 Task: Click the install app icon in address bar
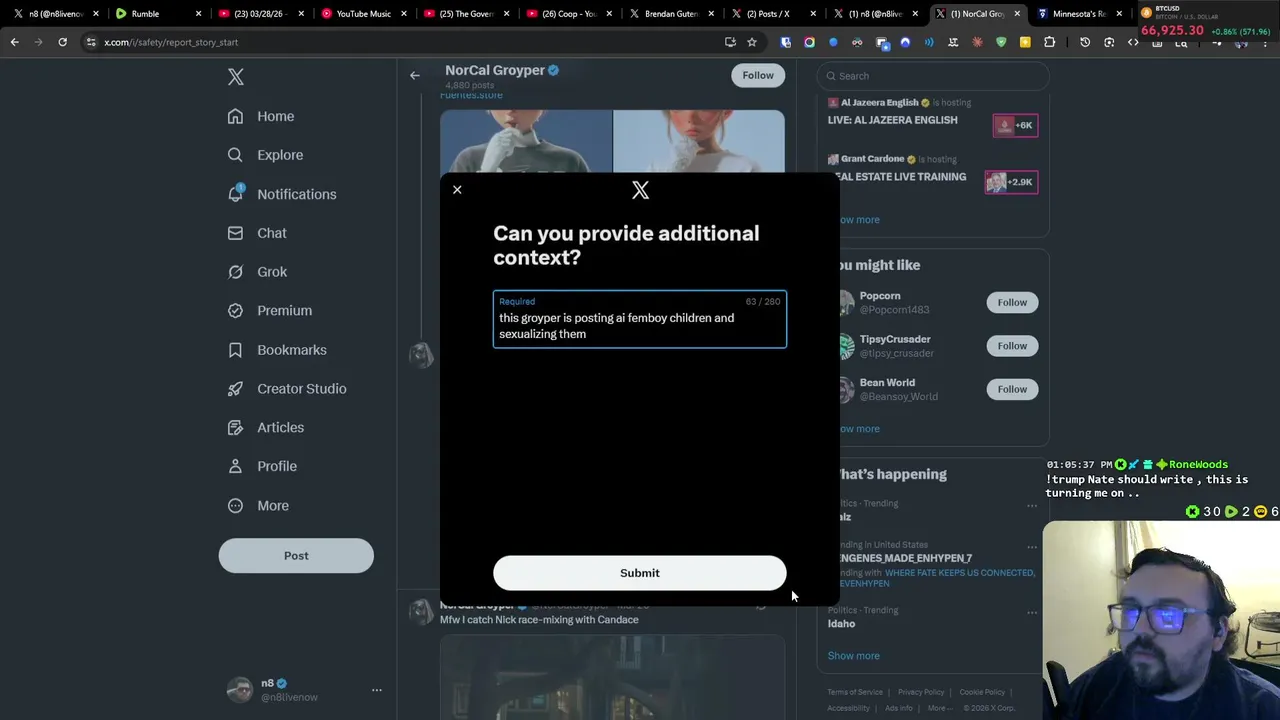[730, 42]
